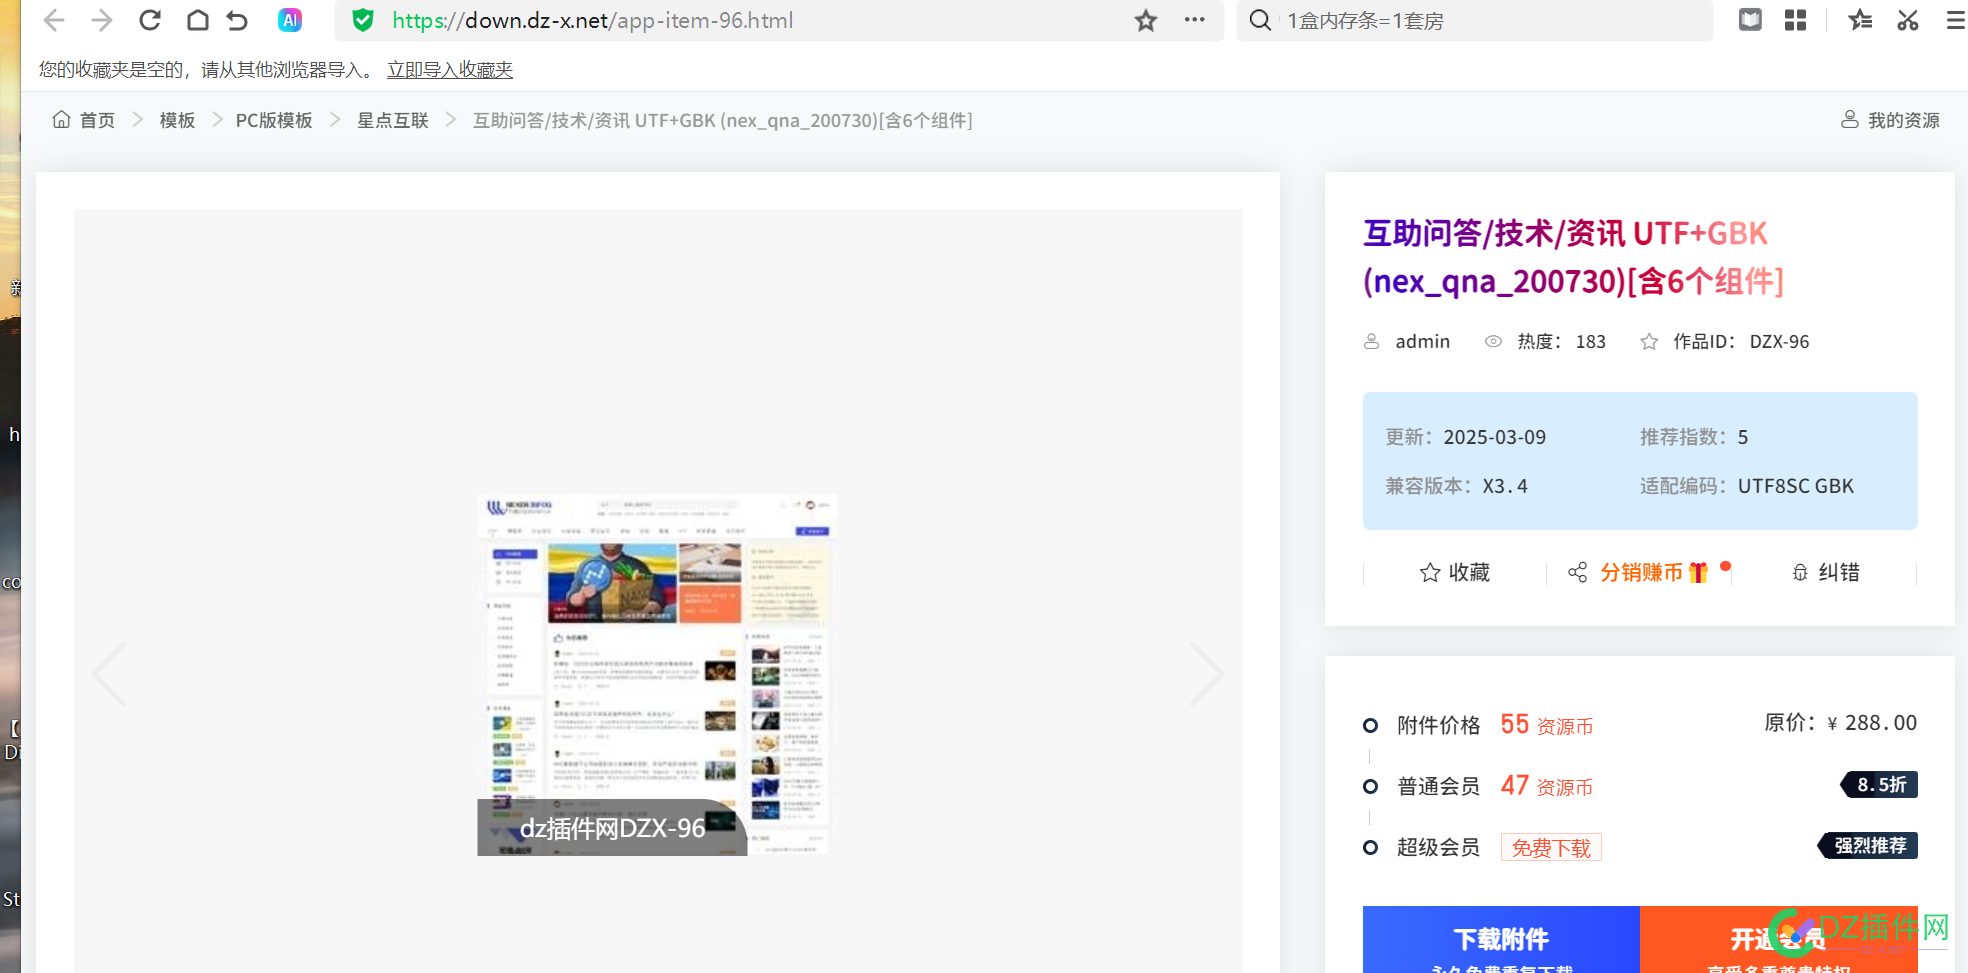Image resolution: width=1968 pixels, height=973 pixels.
Task: Click the 47 资源币 member price
Action: (x=1546, y=786)
